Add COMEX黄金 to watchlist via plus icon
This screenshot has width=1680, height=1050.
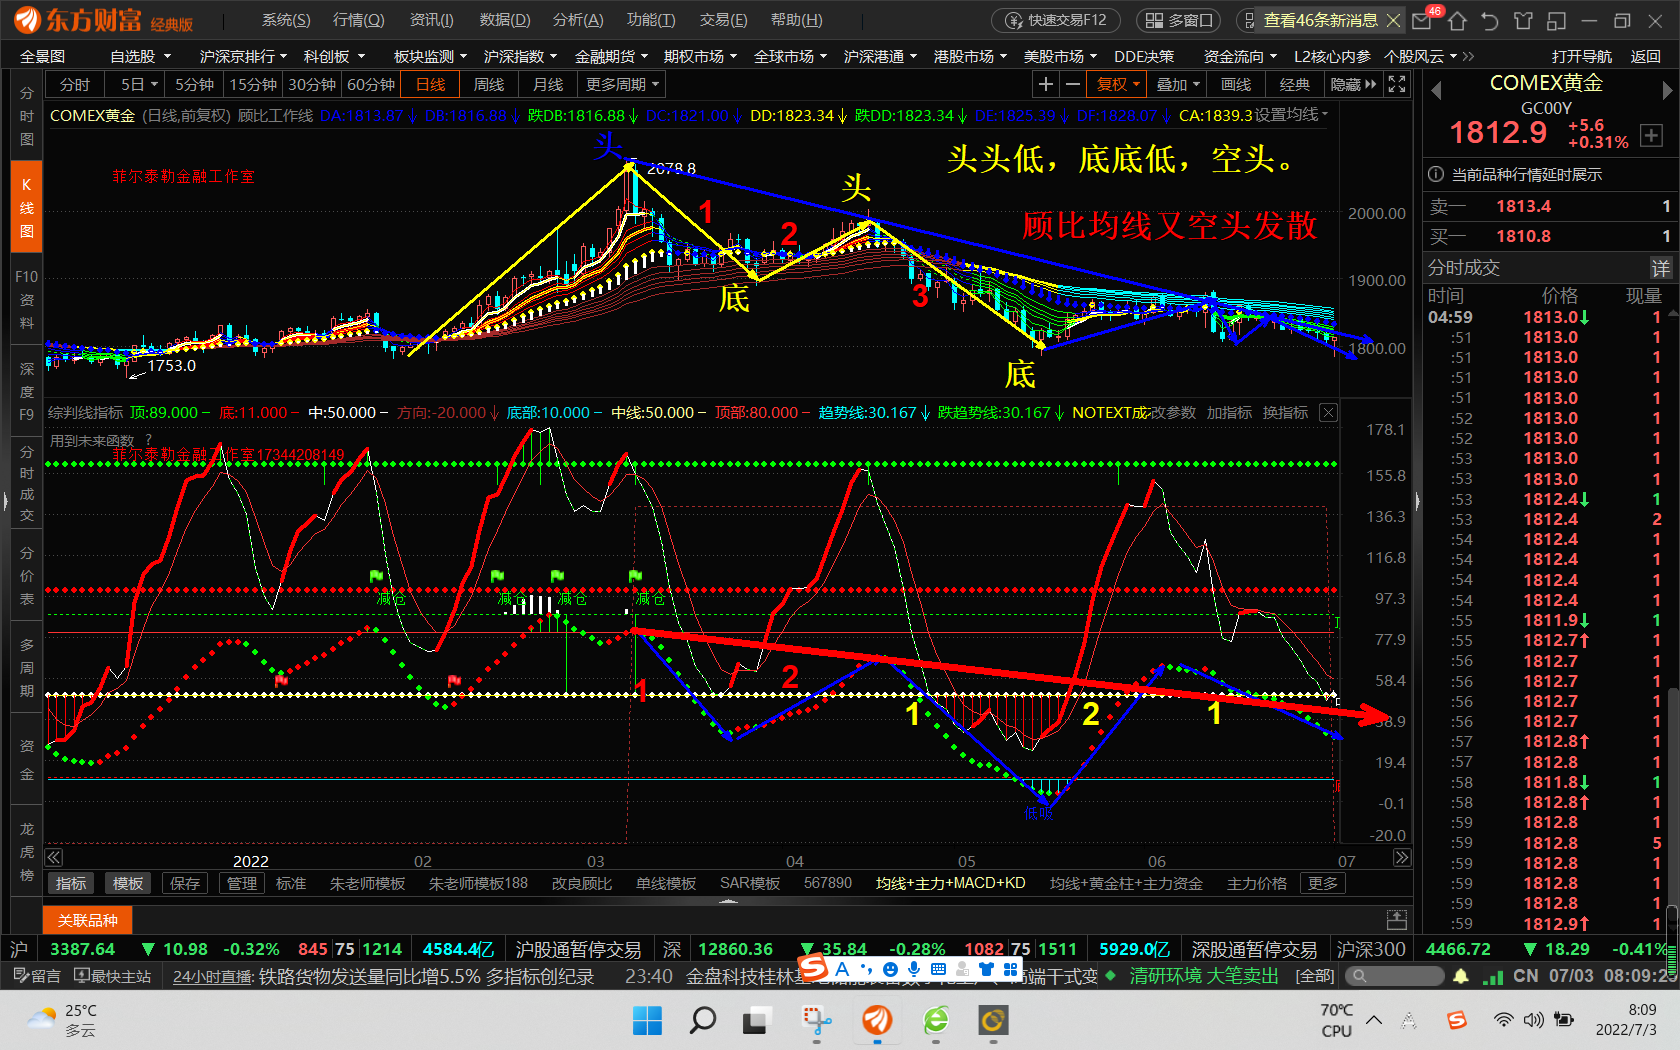(x=1651, y=135)
